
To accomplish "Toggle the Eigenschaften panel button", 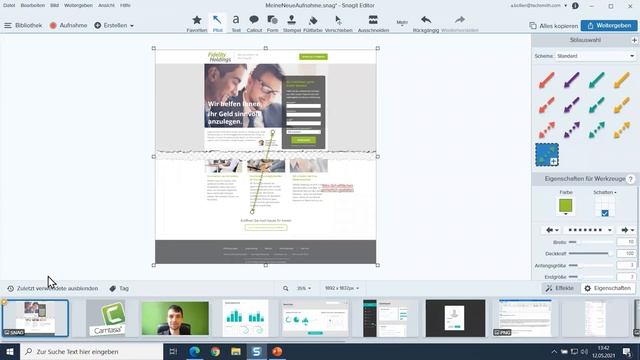I will pyautogui.click(x=608, y=288).
